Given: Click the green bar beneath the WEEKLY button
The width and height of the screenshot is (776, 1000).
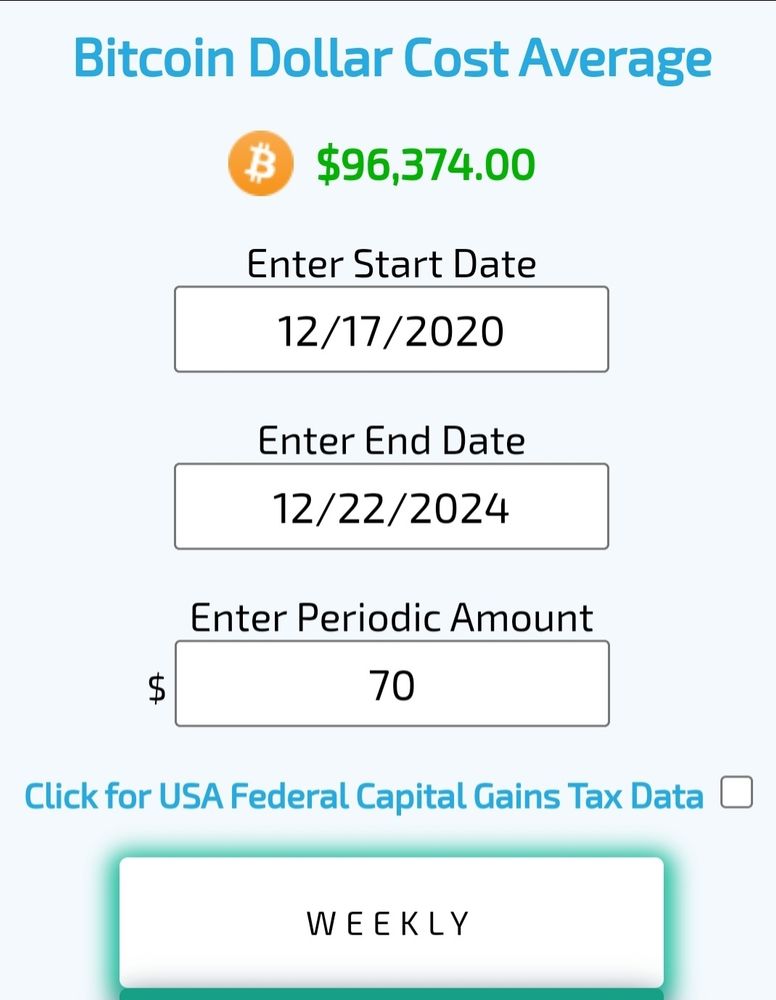Looking at the screenshot, I should pos(392,995).
